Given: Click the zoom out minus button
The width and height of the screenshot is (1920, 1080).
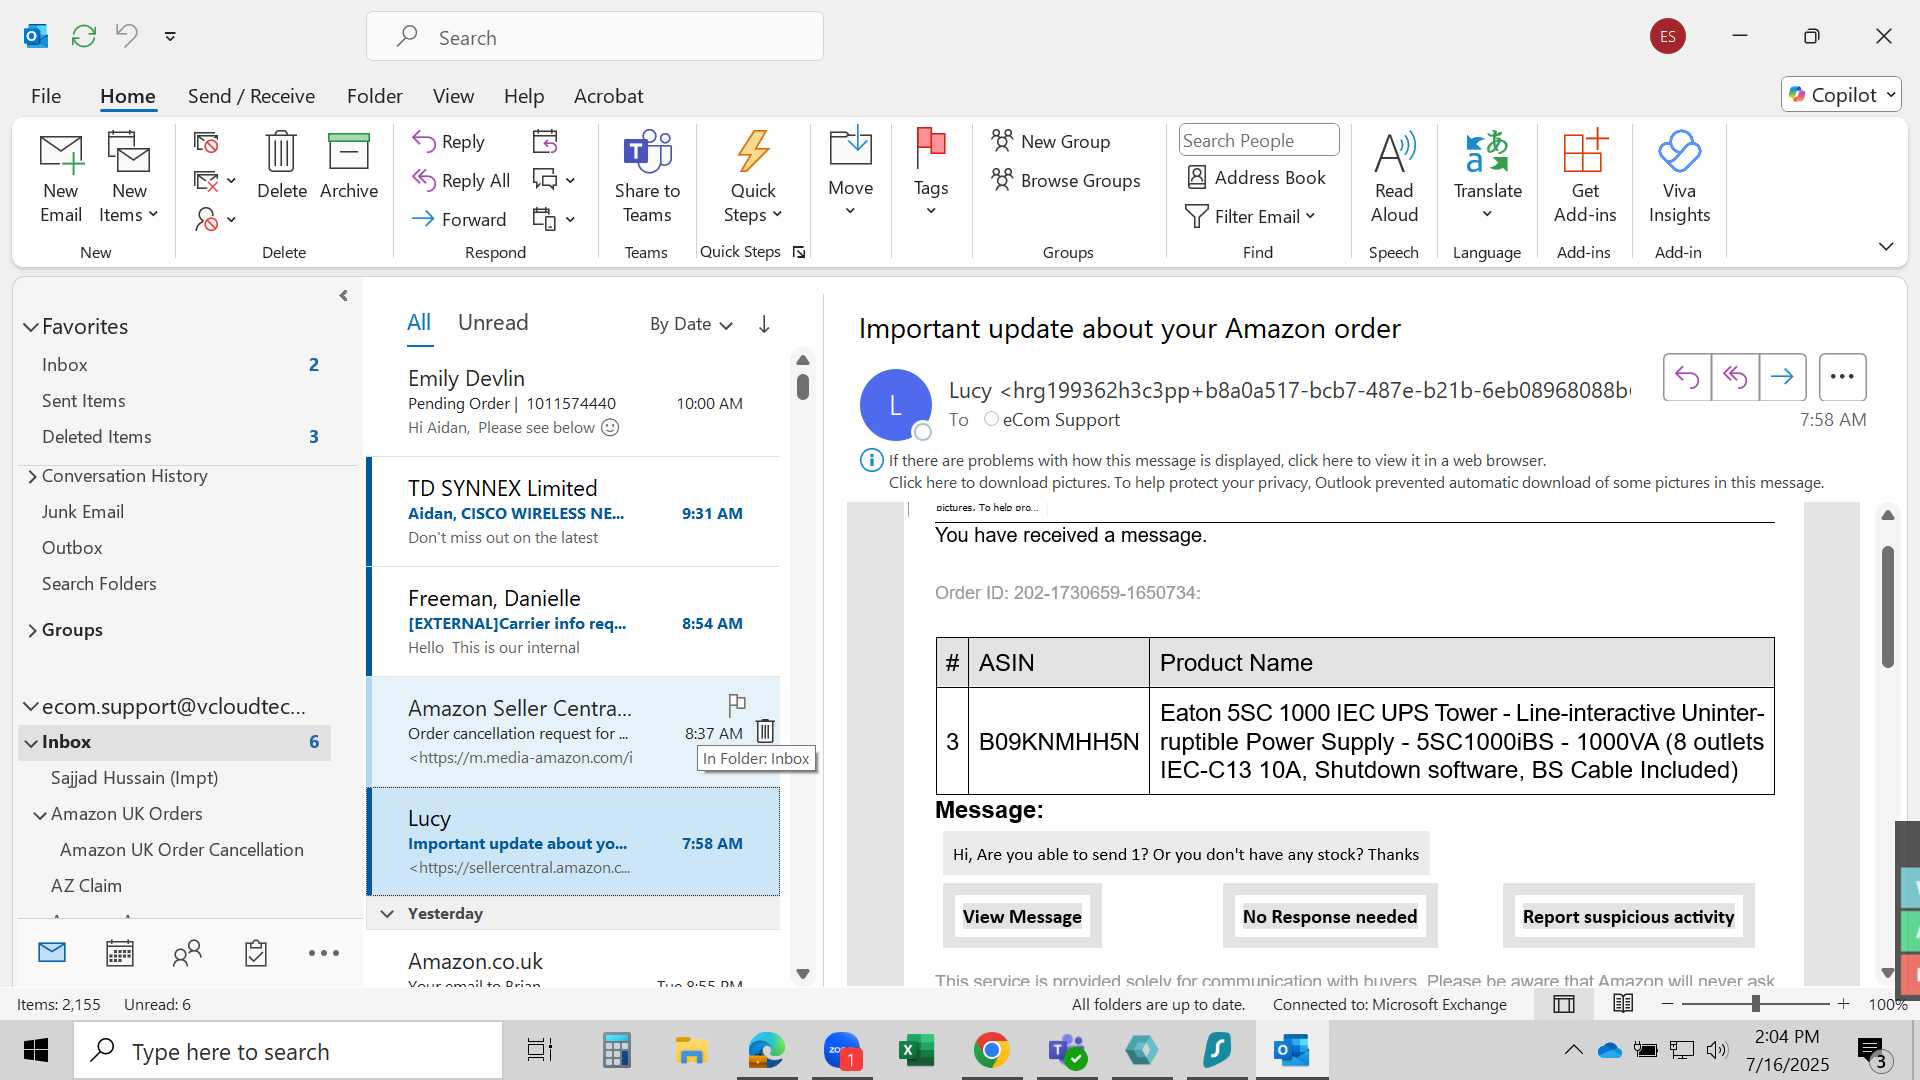Looking at the screenshot, I should coord(1667,1003).
